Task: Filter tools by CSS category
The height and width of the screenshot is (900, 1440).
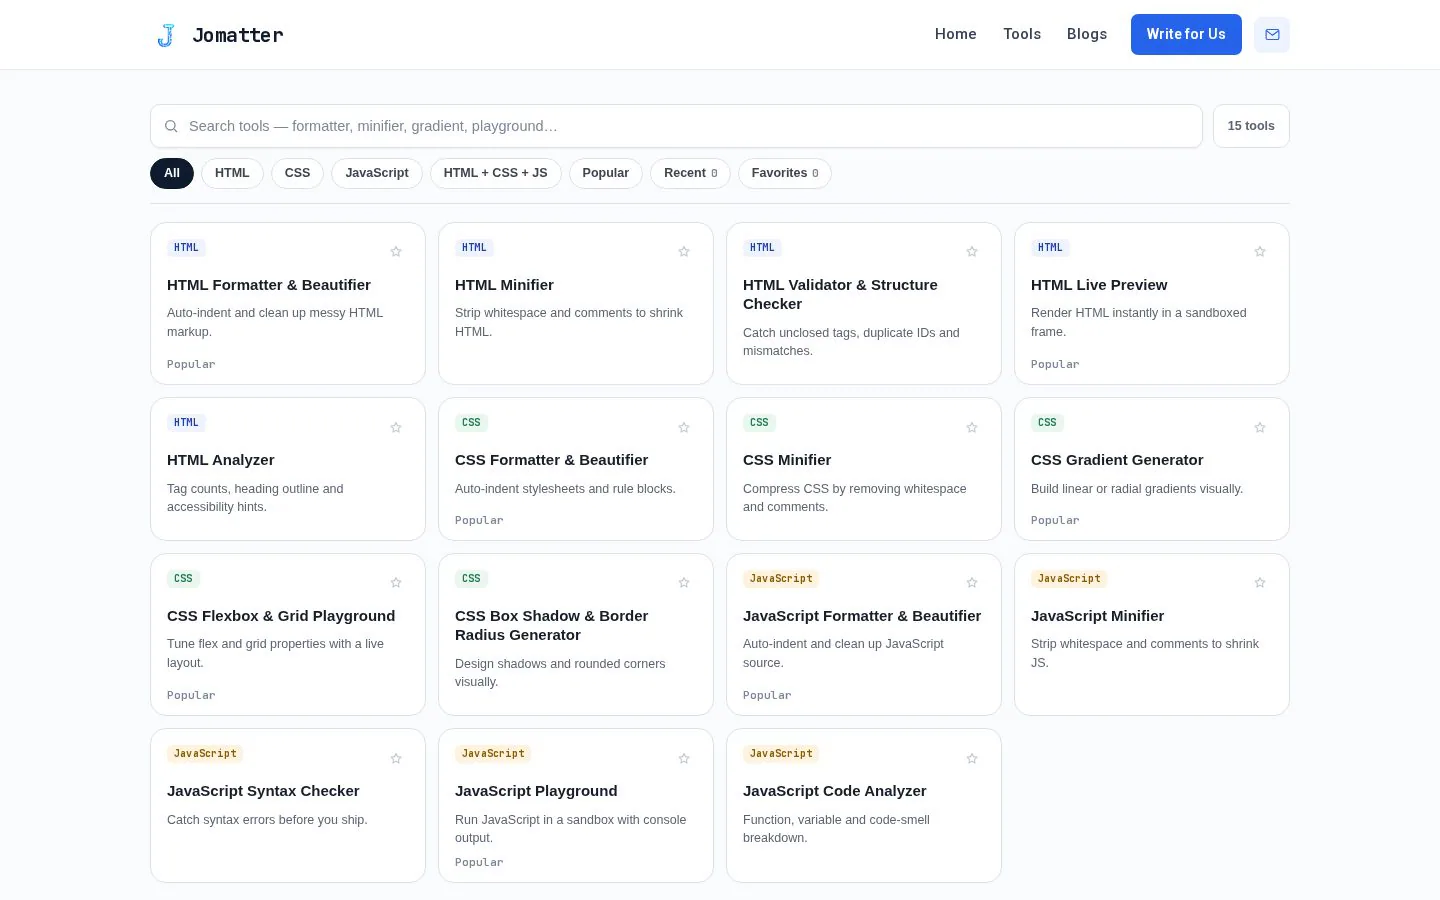Action: pos(297,173)
